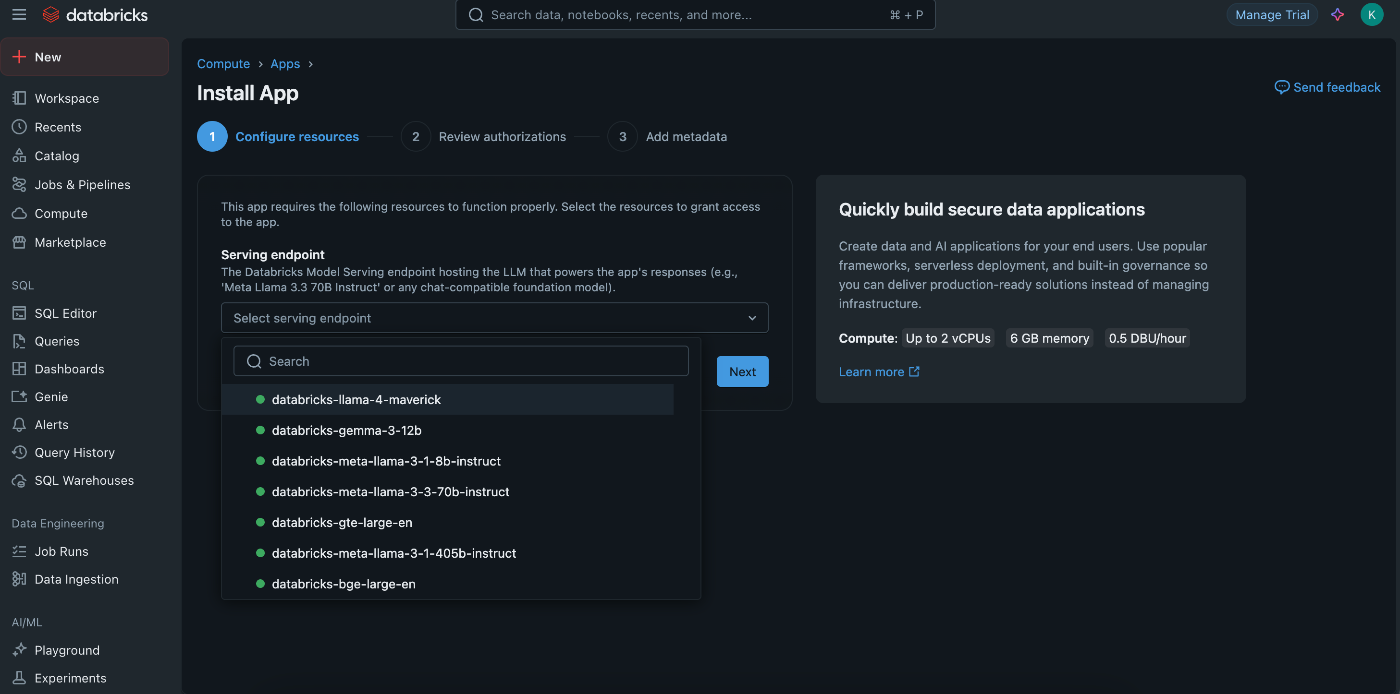The image size is (1400, 694).
Task: Go to Compute breadcrumb link
Action: [223, 64]
